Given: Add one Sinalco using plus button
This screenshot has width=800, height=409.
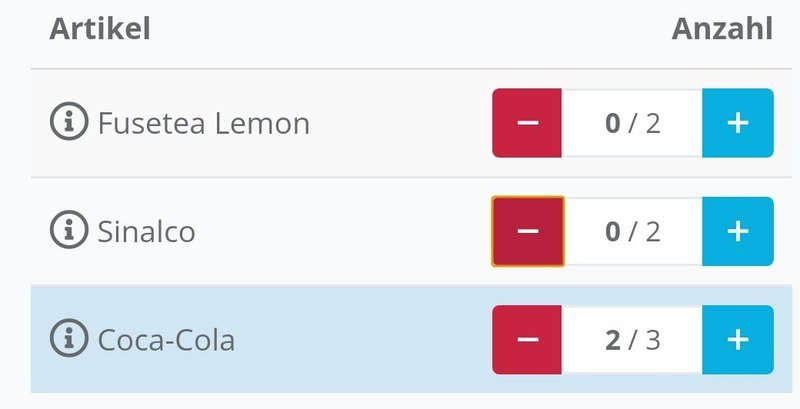Looking at the screenshot, I should tap(737, 231).
